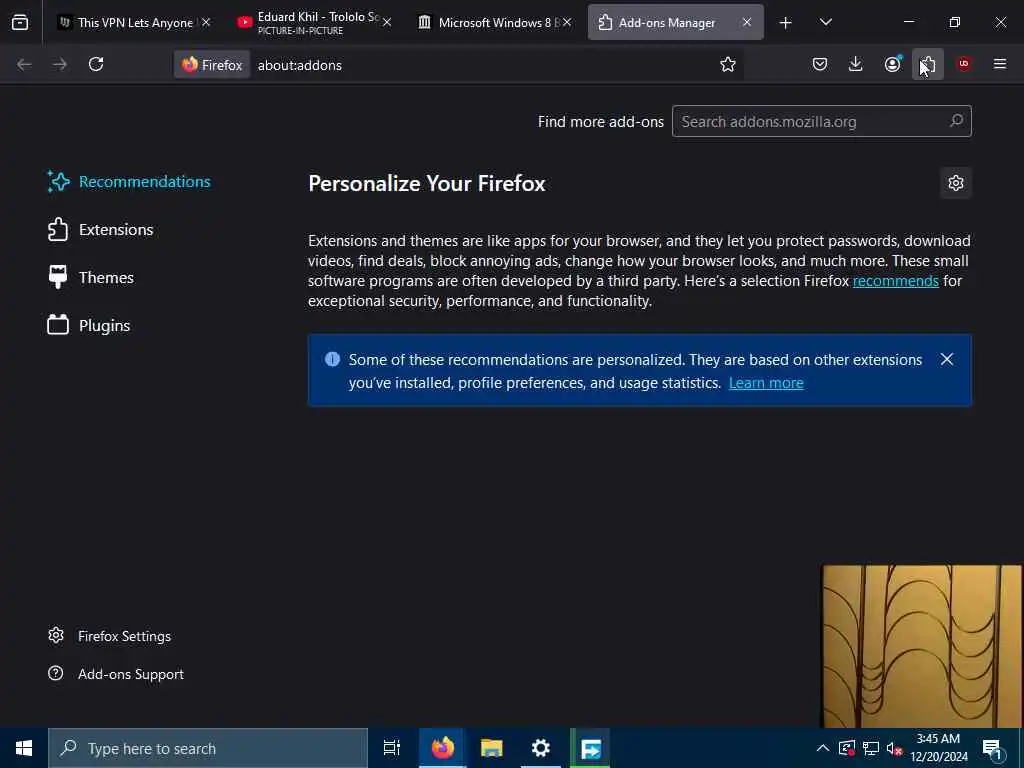The image size is (1024, 768).
Task: Show hidden system tray icons
Action: click(x=823, y=748)
